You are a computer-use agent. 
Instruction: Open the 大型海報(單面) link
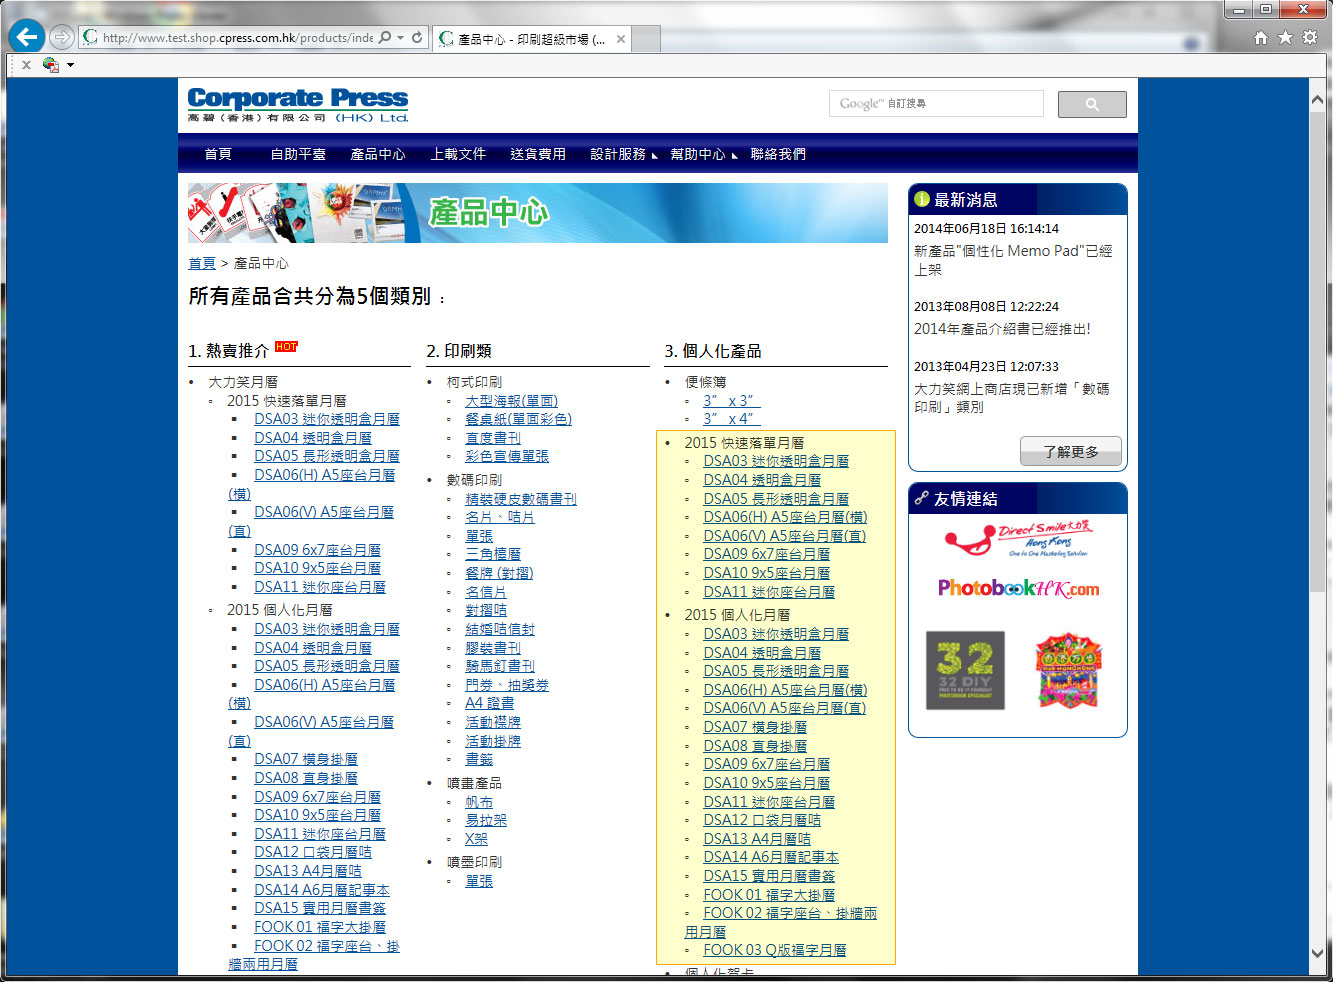click(x=511, y=401)
